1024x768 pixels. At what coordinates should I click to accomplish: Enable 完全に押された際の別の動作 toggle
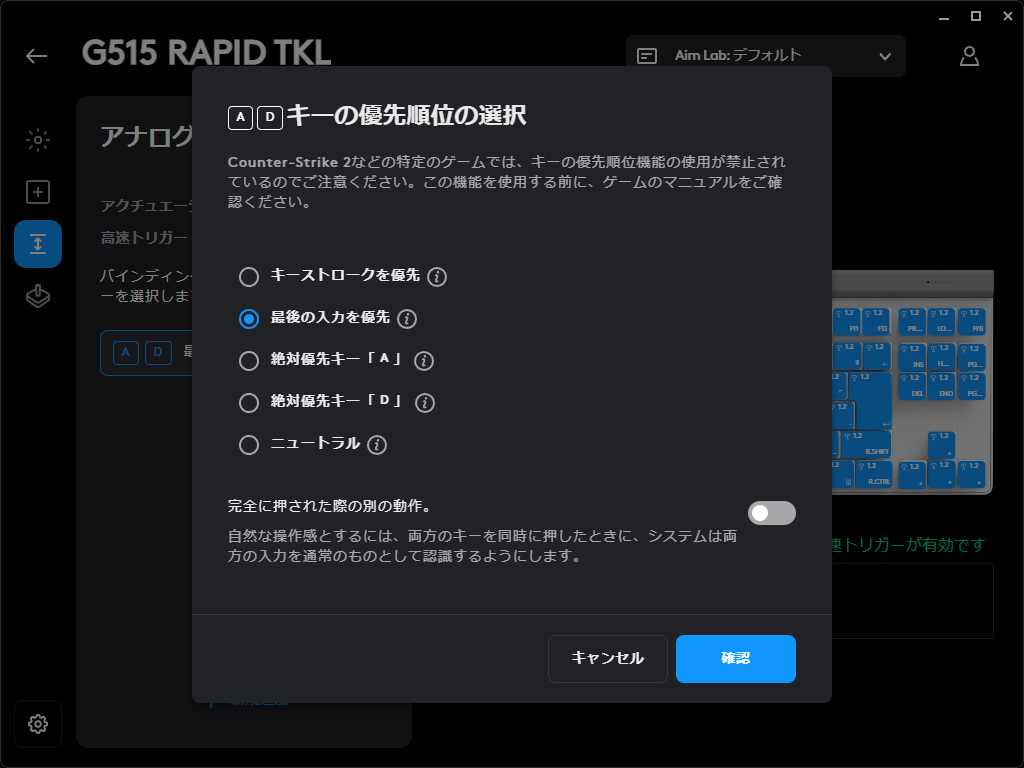tap(771, 512)
